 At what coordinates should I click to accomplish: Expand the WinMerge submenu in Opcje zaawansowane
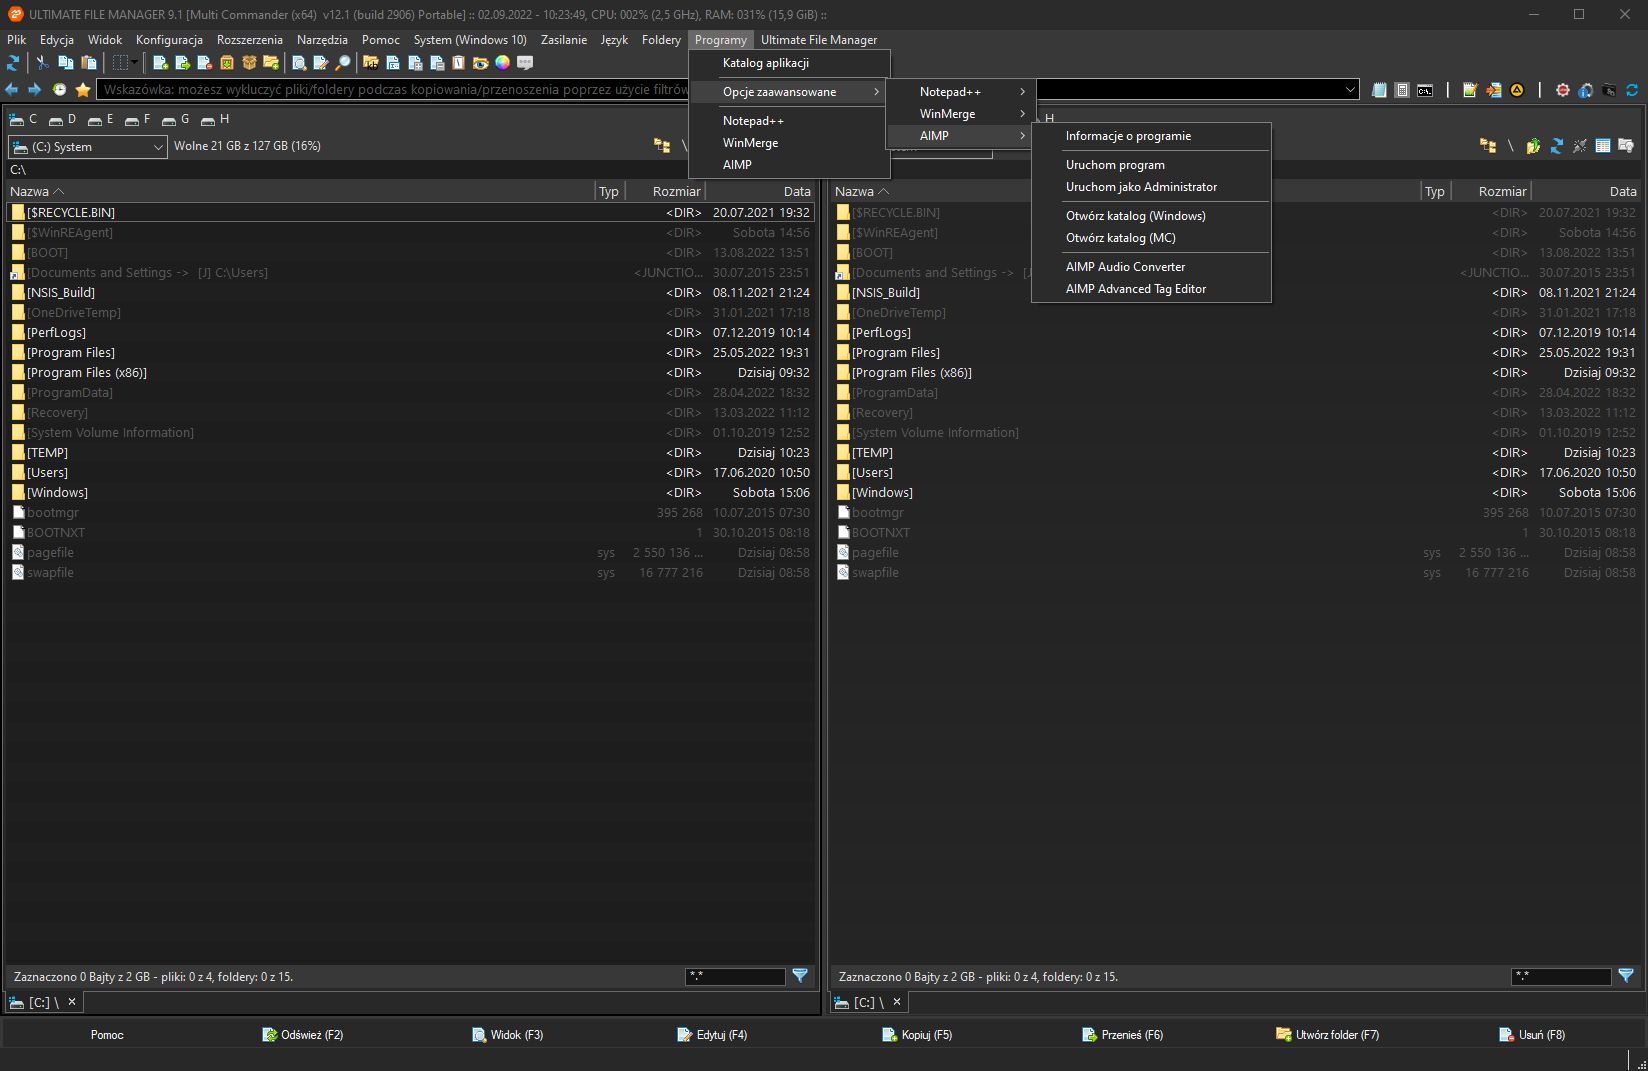pos(960,114)
